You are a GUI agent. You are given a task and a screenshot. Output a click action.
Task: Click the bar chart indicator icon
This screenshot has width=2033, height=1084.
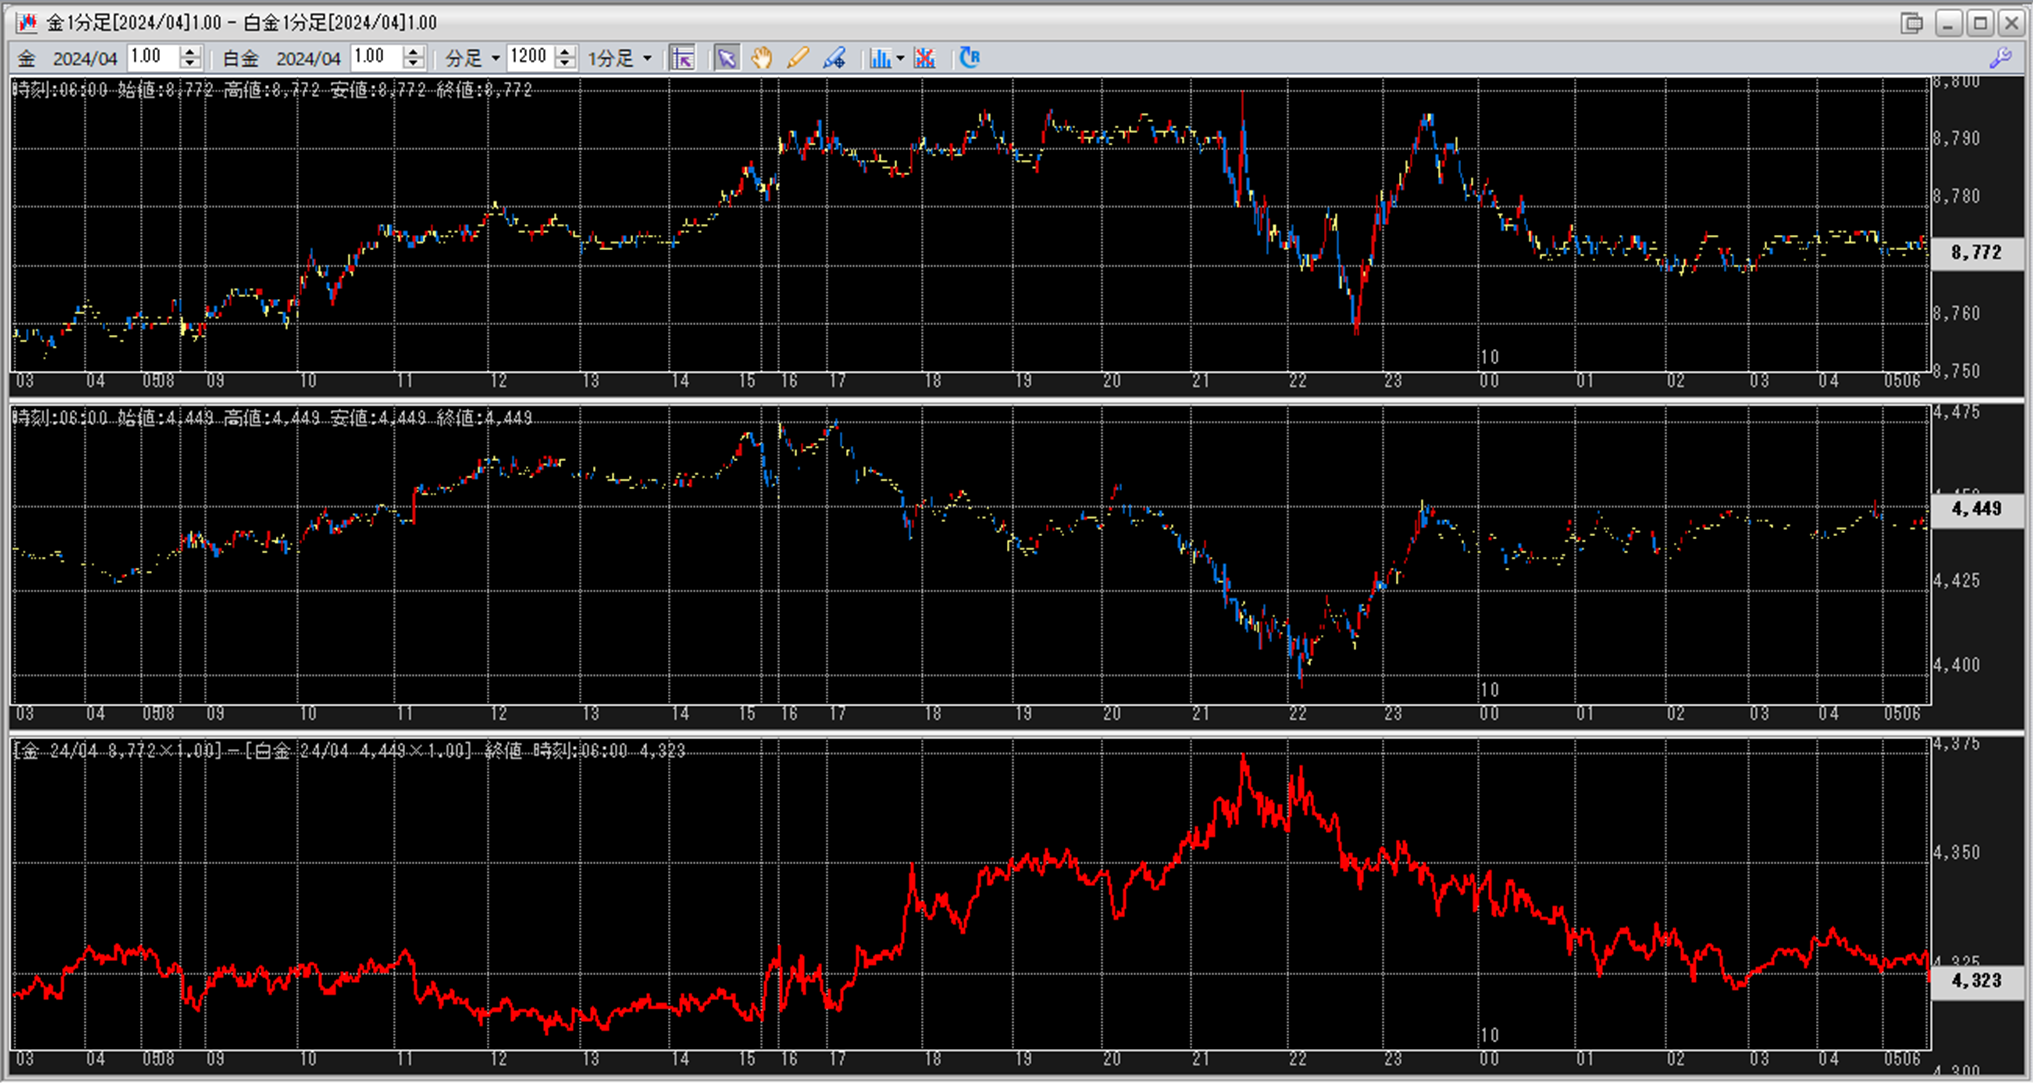tap(879, 58)
